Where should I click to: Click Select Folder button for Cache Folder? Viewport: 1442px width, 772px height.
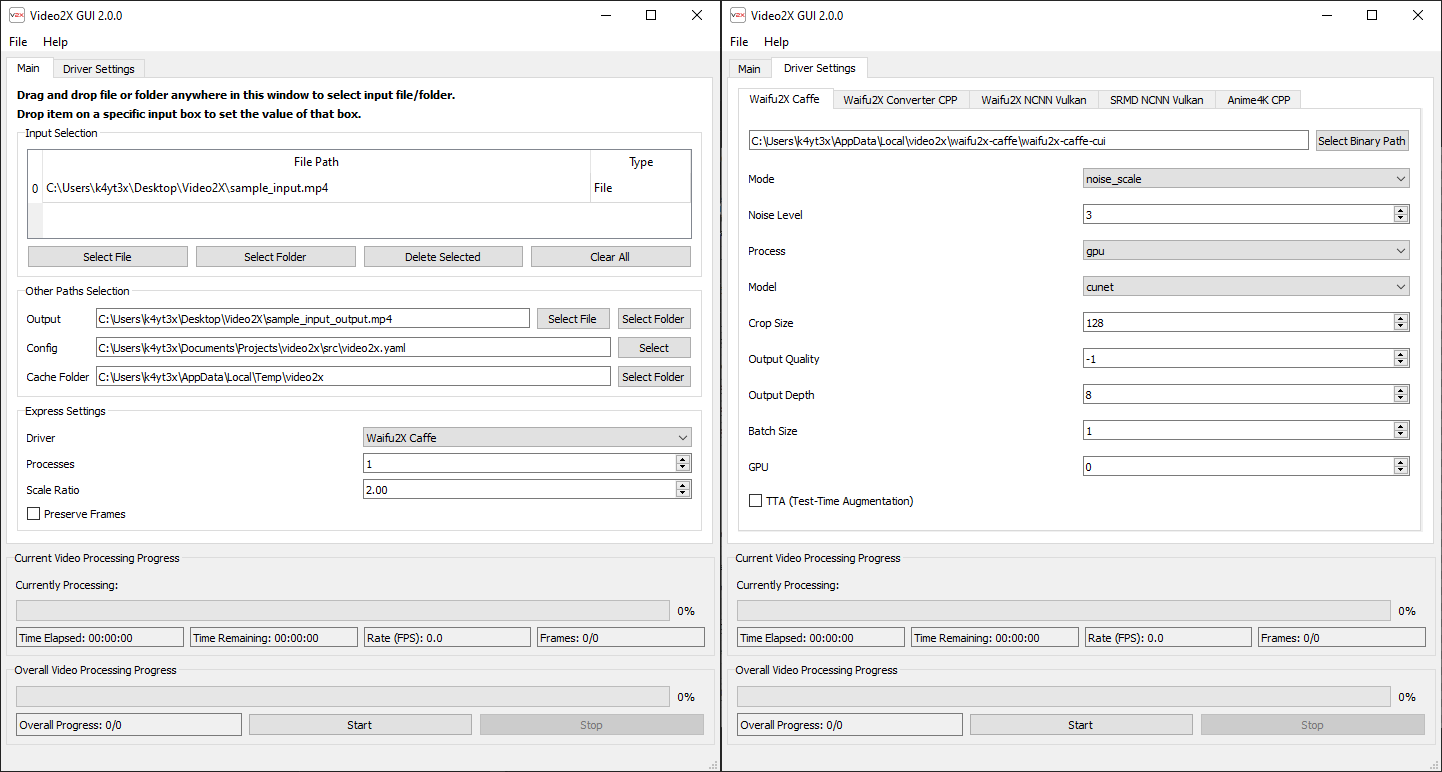click(654, 377)
